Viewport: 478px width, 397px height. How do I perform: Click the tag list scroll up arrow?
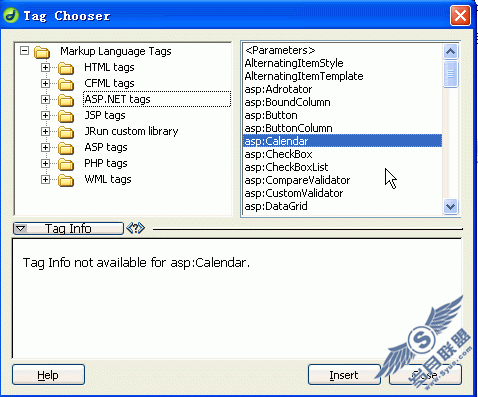pyautogui.click(x=451, y=51)
